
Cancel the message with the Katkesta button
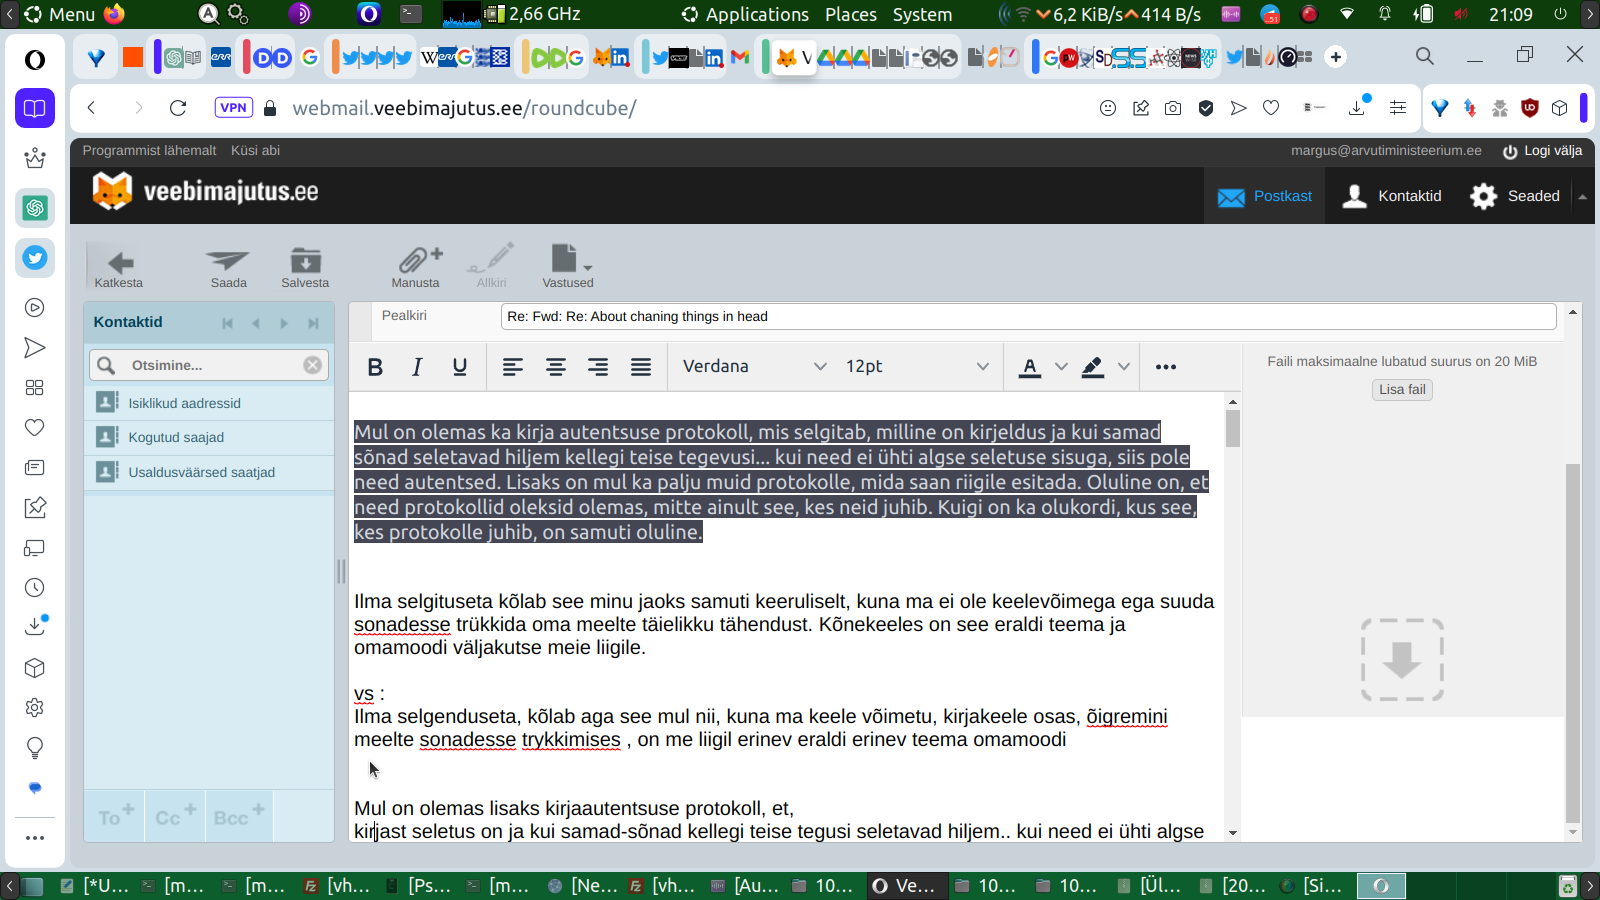119,268
